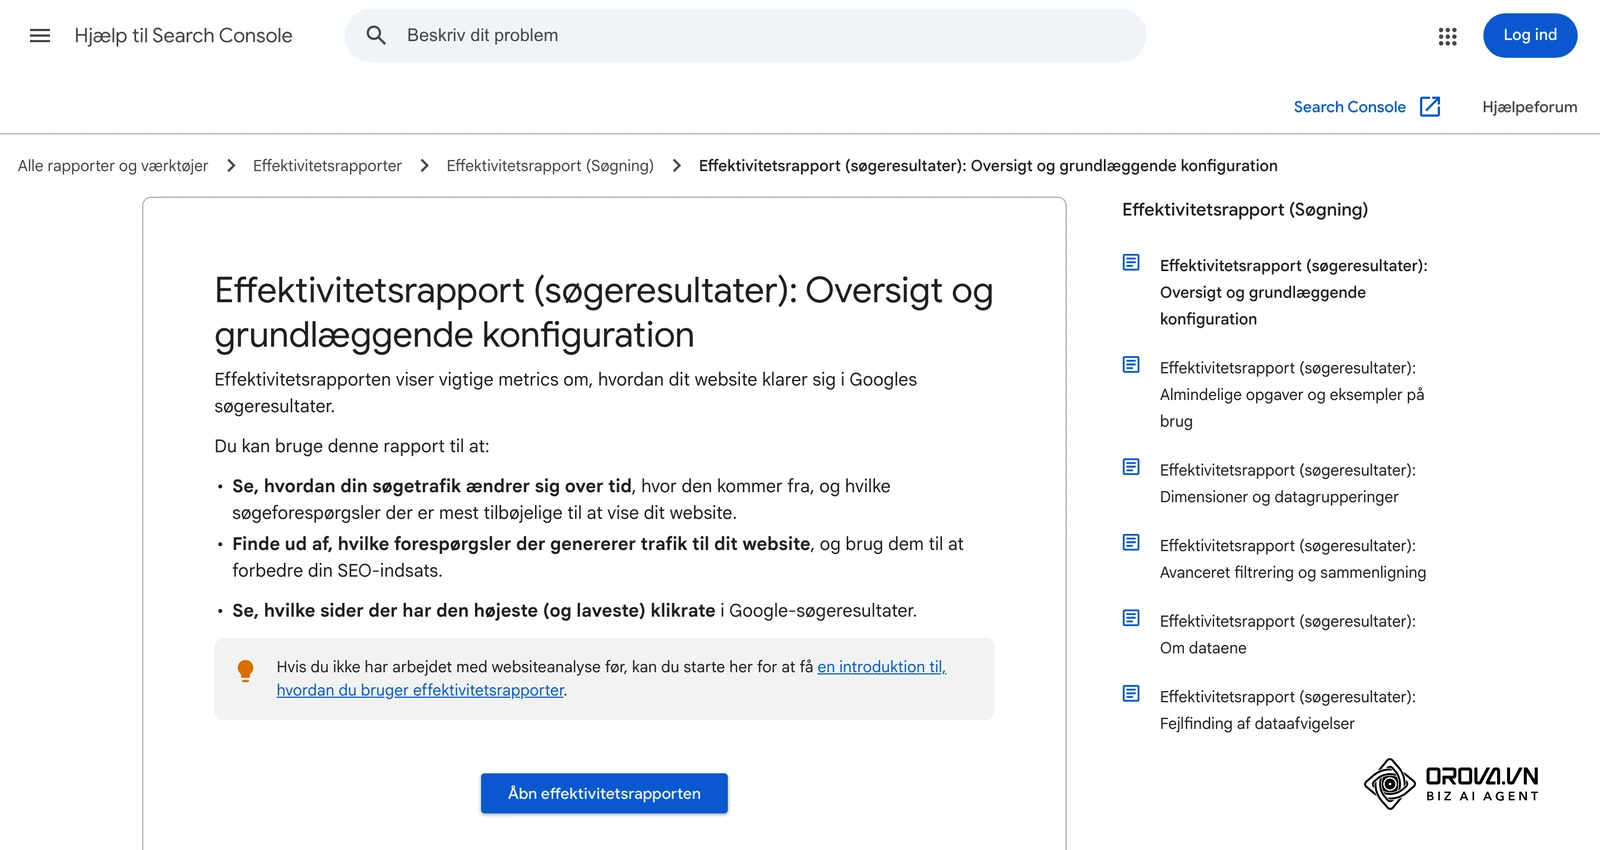Image resolution: width=1600 pixels, height=850 pixels.
Task: Click document icon for Om dataene article
Action: pos(1131,618)
